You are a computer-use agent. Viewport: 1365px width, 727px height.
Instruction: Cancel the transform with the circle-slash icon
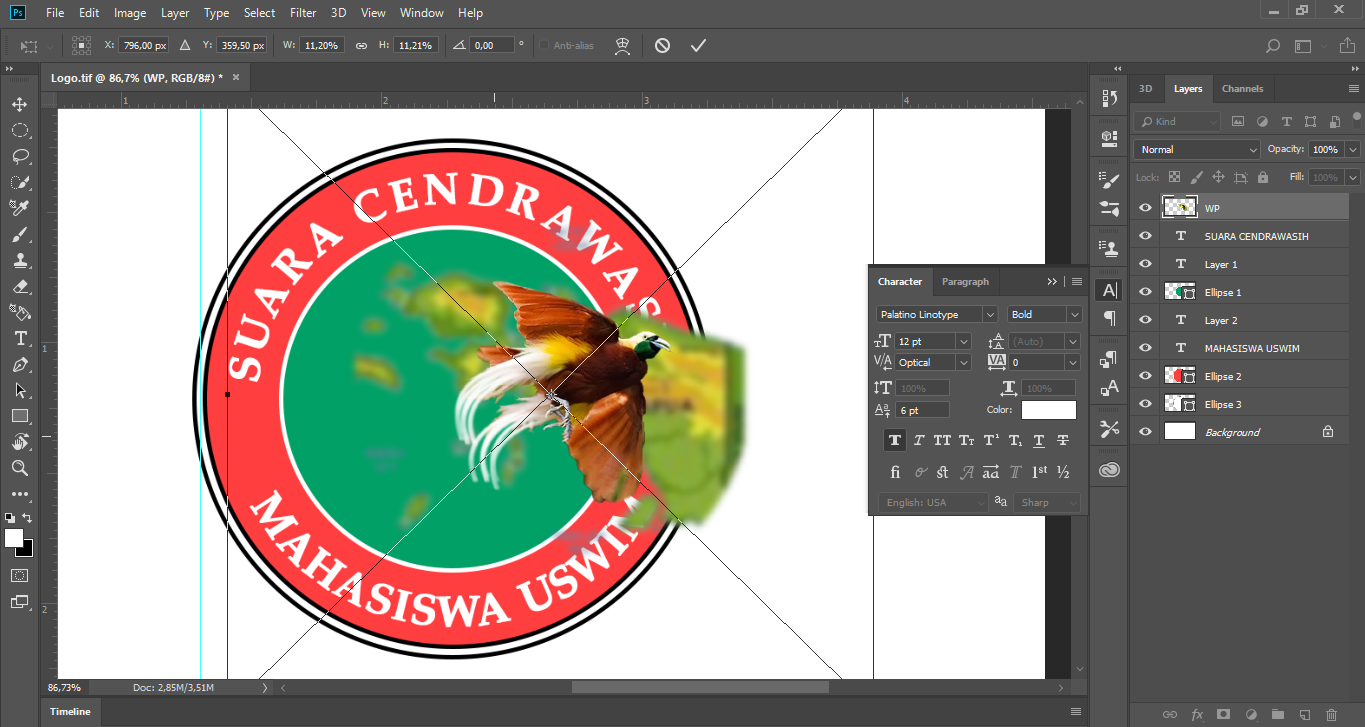(x=662, y=45)
